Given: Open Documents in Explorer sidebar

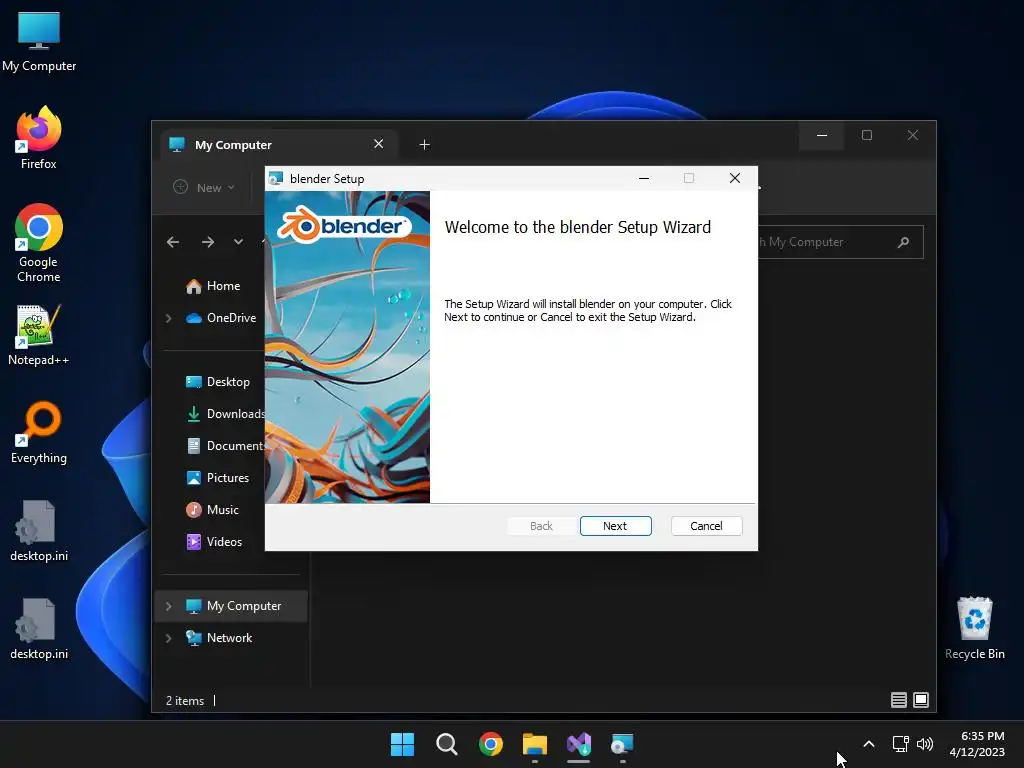Looking at the screenshot, I should 225,446.
